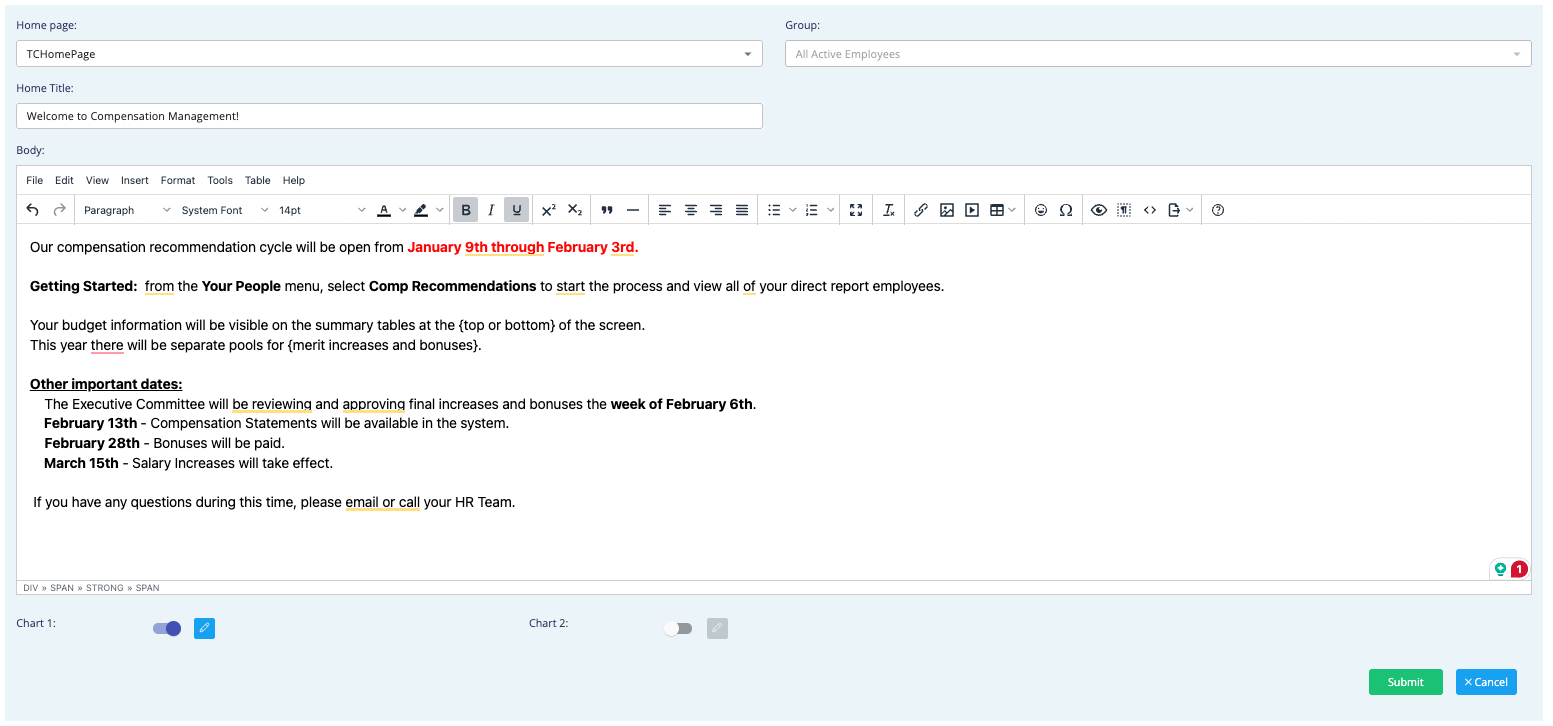This screenshot has height=726, width=1553.
Task: Click the green Submit button
Action: click(1405, 682)
